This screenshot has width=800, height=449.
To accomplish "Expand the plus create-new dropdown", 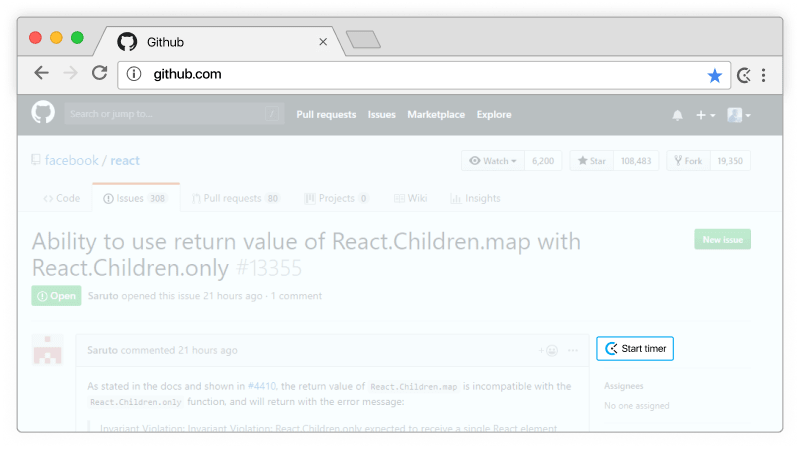I will pos(706,115).
